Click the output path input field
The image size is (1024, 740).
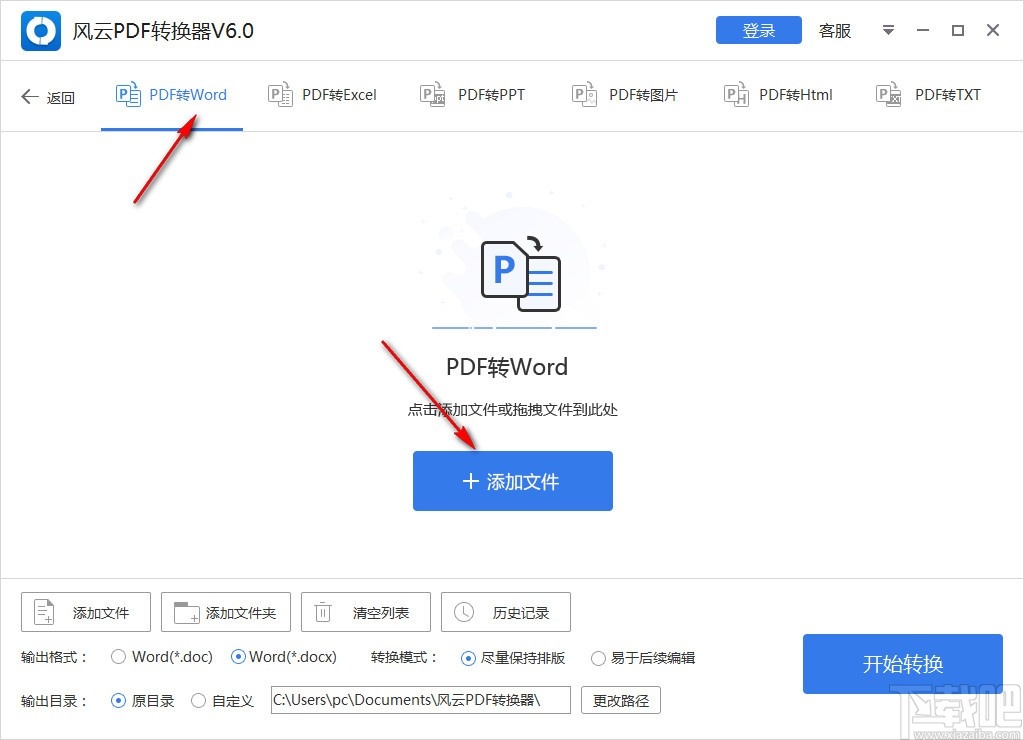420,700
